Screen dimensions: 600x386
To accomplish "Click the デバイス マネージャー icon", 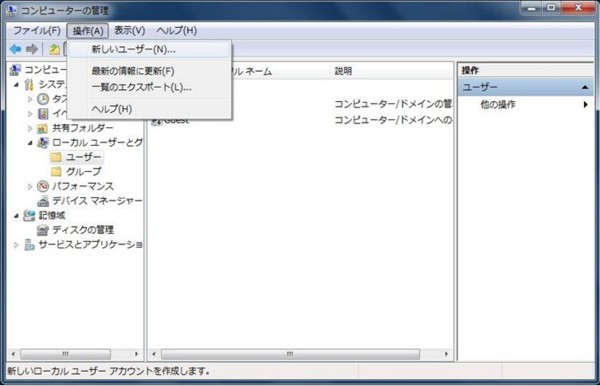I will pos(43,201).
